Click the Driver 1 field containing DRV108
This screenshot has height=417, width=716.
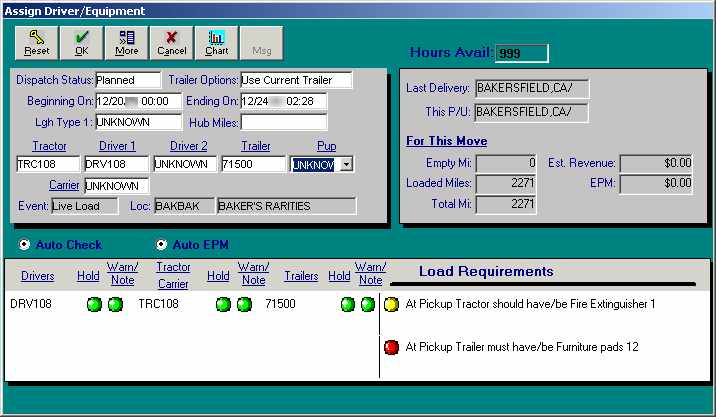116,164
